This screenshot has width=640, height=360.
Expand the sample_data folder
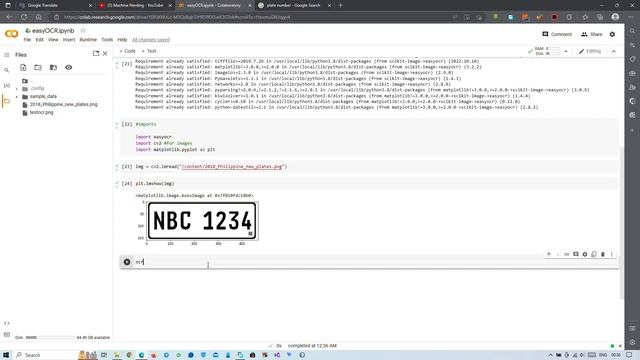coord(17,97)
